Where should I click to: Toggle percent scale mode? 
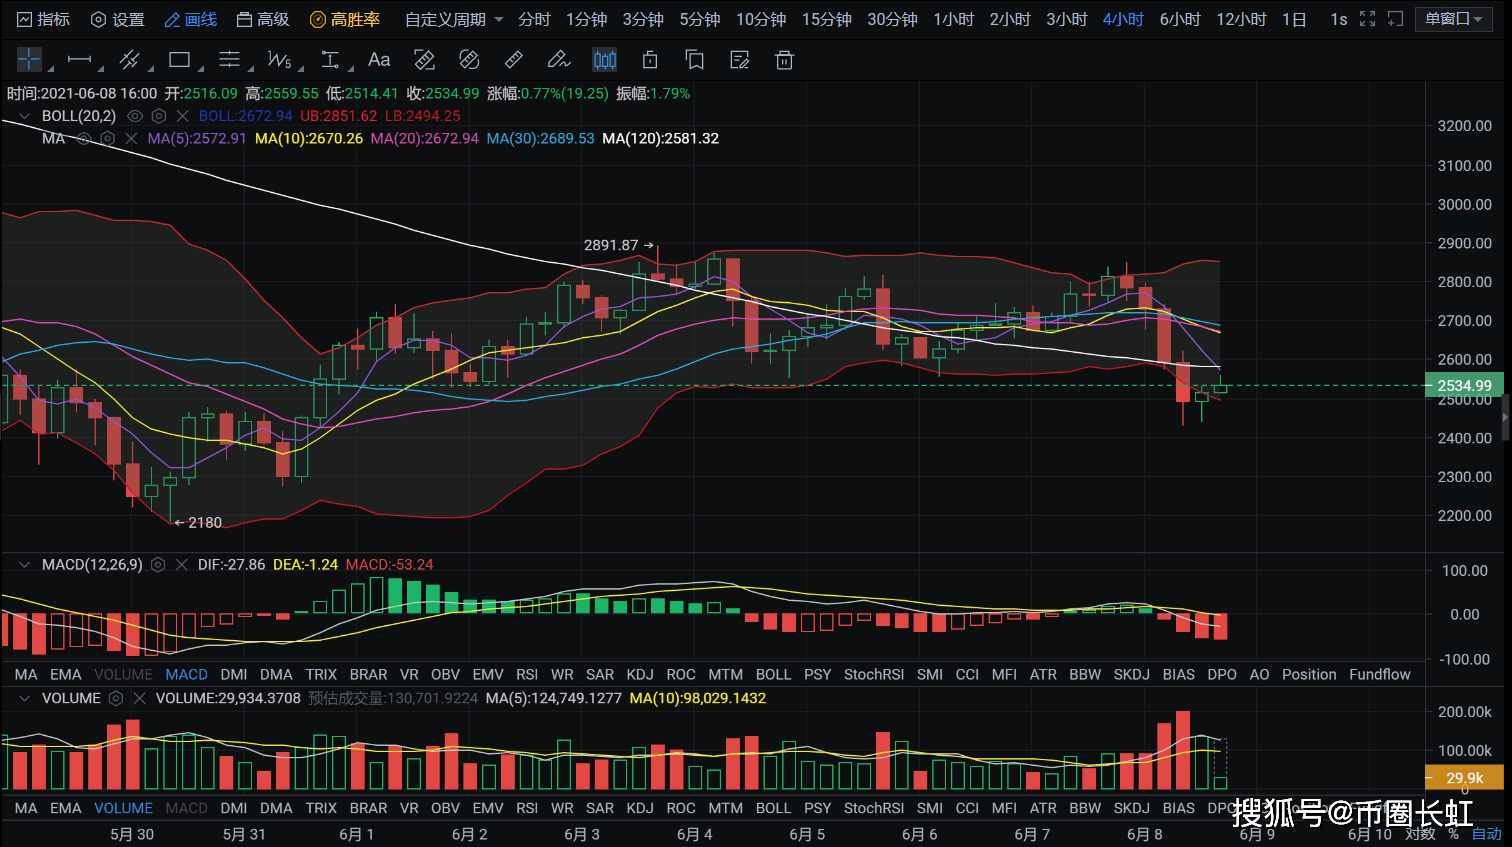pos(1453,833)
